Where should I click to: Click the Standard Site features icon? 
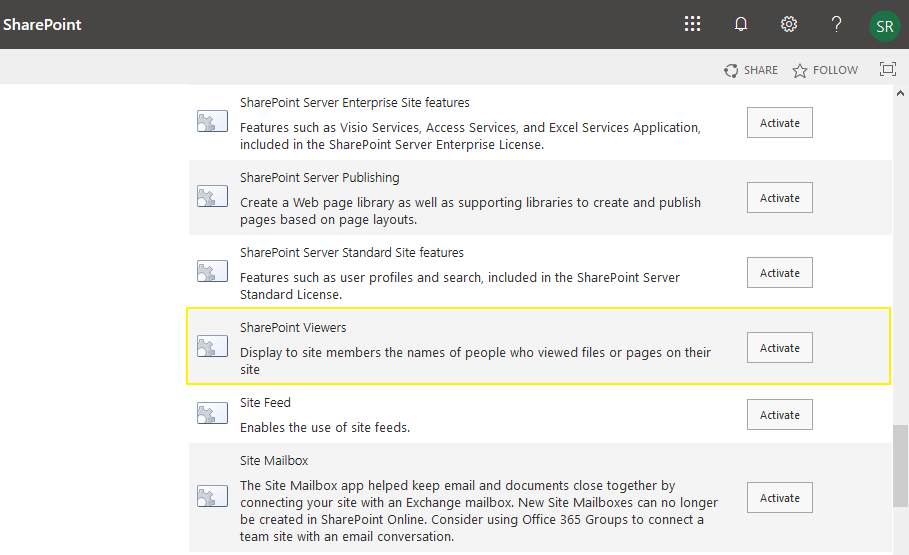(x=212, y=272)
